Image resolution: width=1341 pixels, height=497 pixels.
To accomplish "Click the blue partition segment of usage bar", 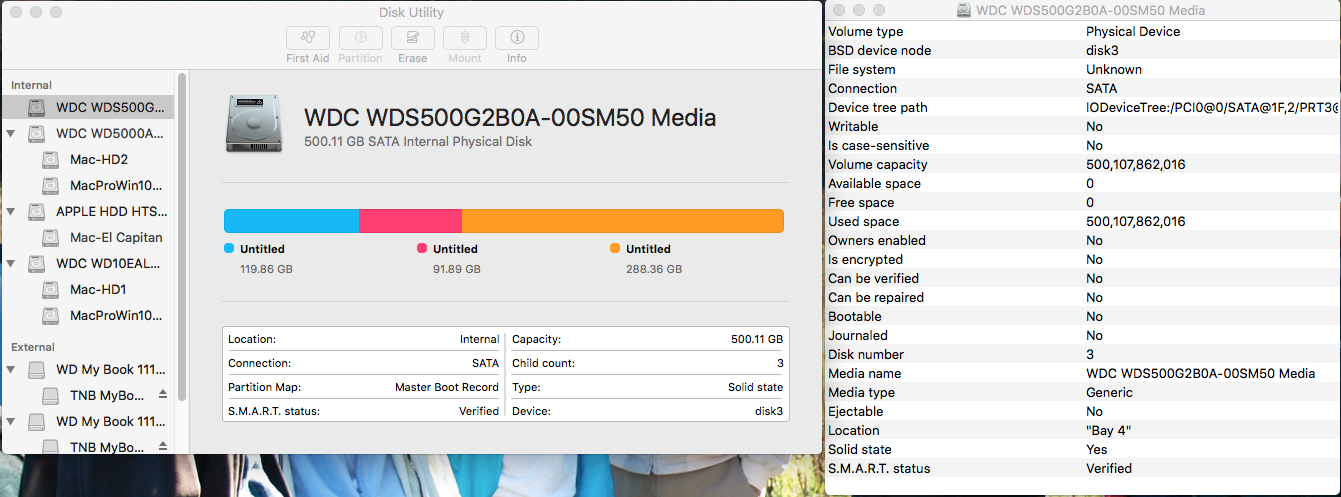I will tap(291, 221).
